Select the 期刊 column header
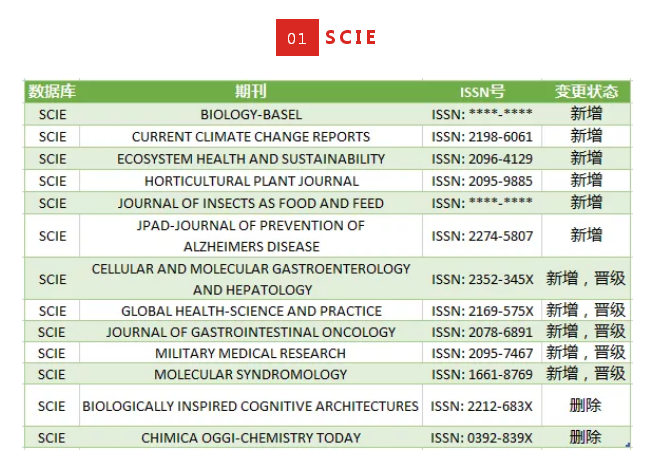 (x=251, y=91)
